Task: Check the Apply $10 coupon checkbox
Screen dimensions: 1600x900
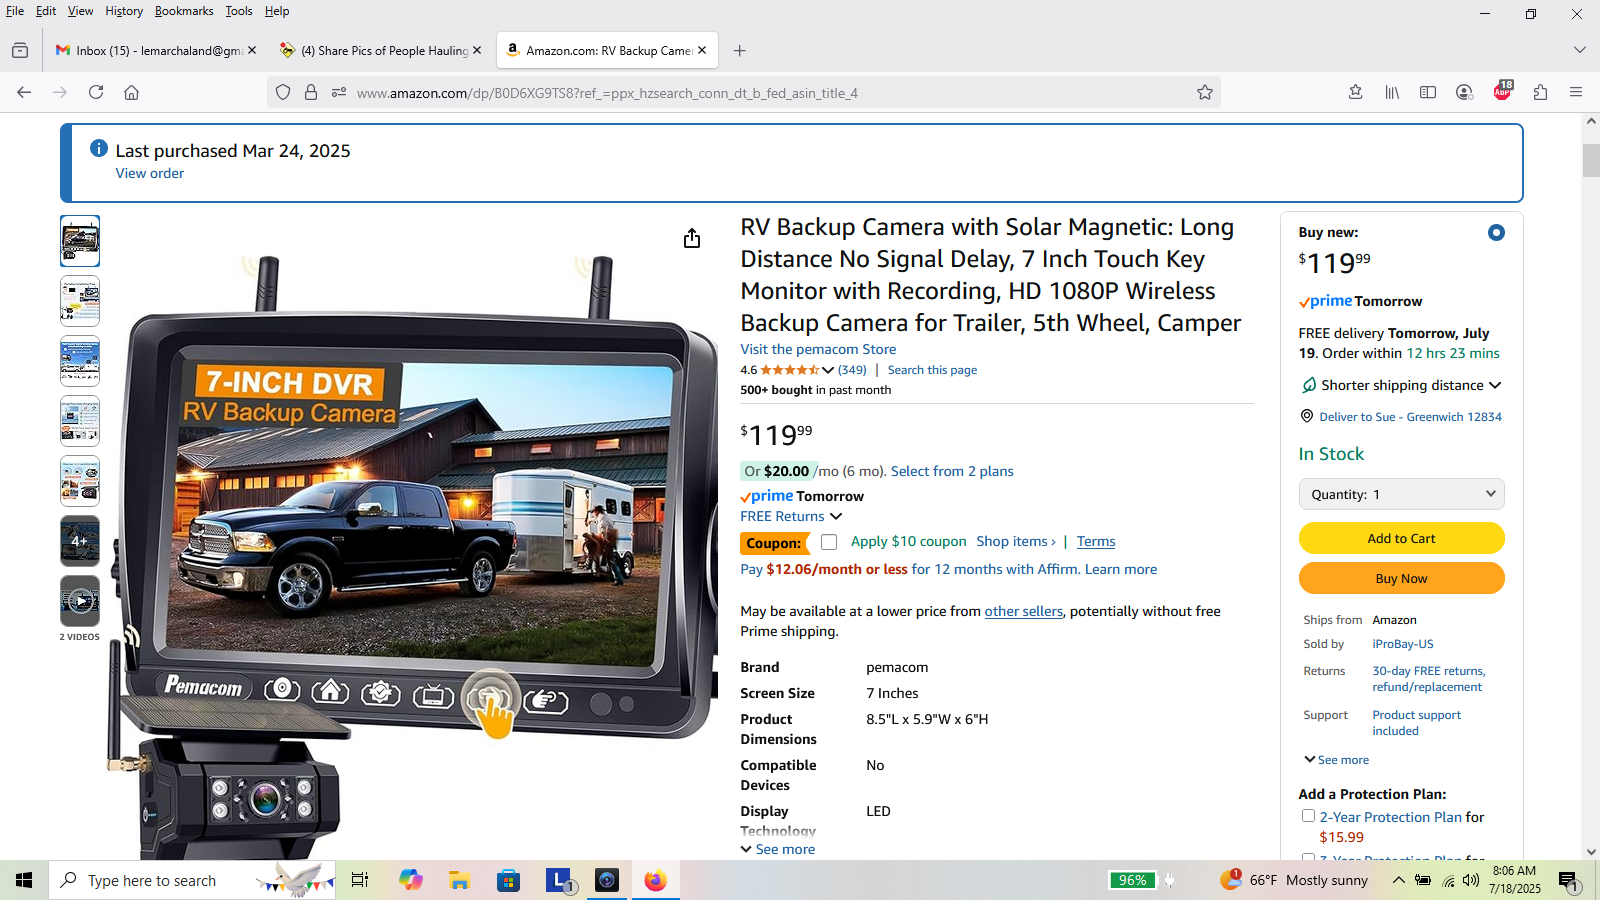Action: [x=829, y=542]
